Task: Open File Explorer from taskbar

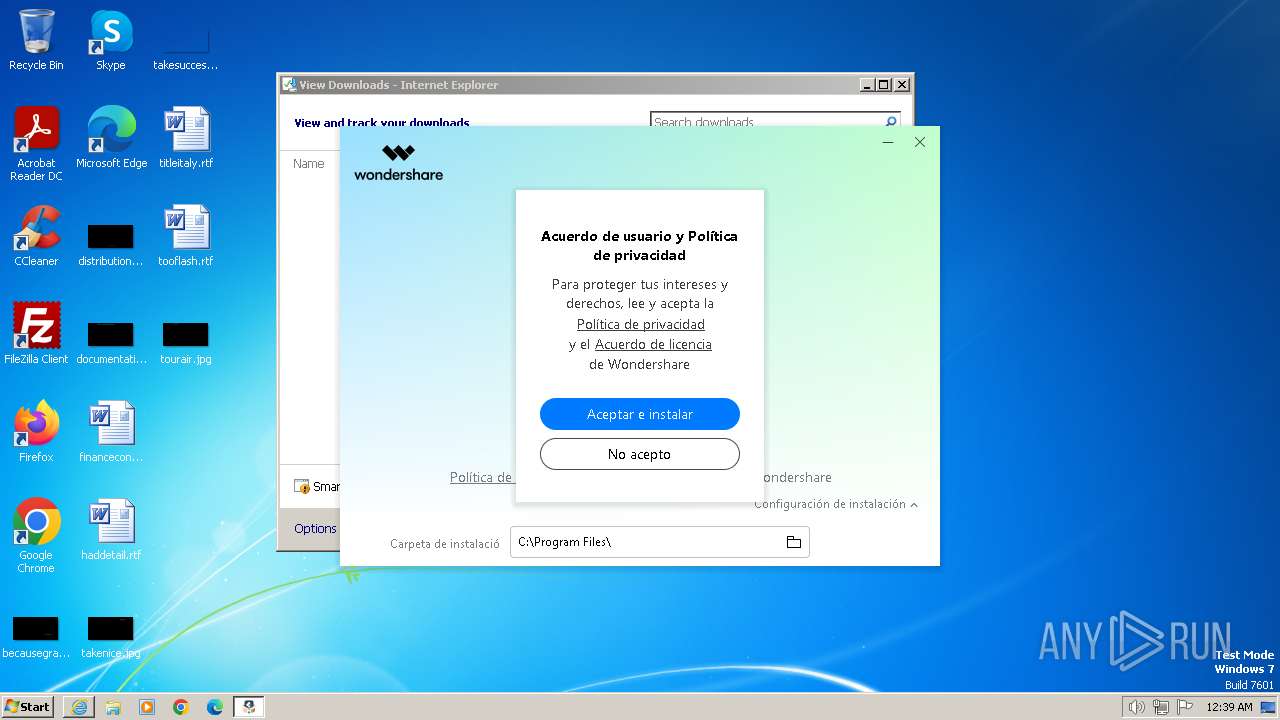Action: (113, 707)
